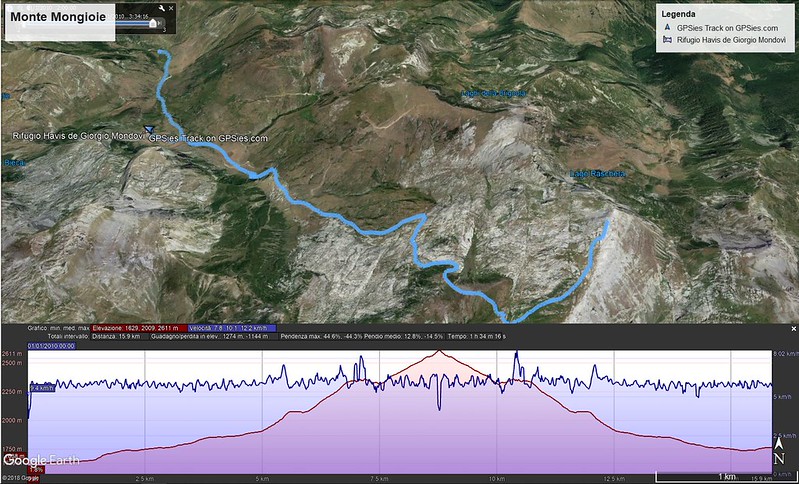The width and height of the screenshot is (799, 484).
Task: Click the blue track endpoint near Lago Raschera
Action: [607, 222]
